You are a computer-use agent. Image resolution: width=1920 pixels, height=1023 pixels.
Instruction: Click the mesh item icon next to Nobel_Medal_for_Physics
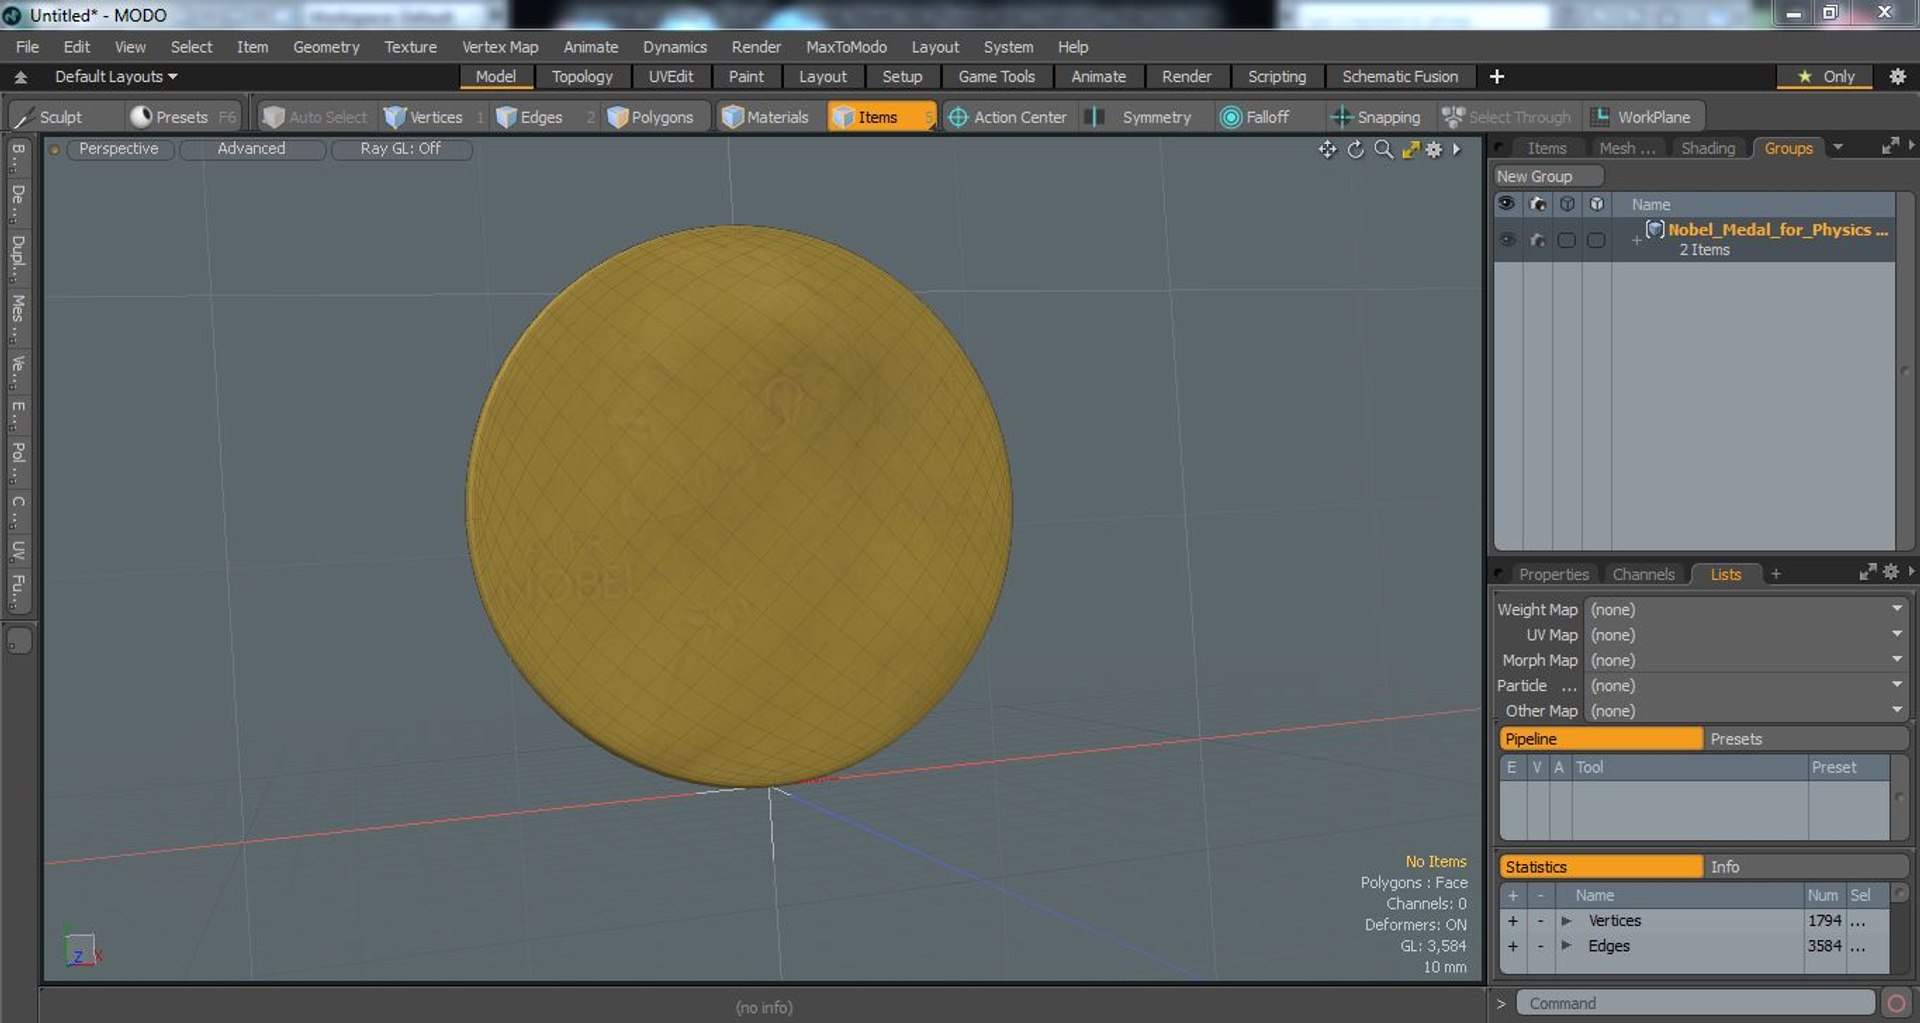pyautogui.click(x=1655, y=229)
